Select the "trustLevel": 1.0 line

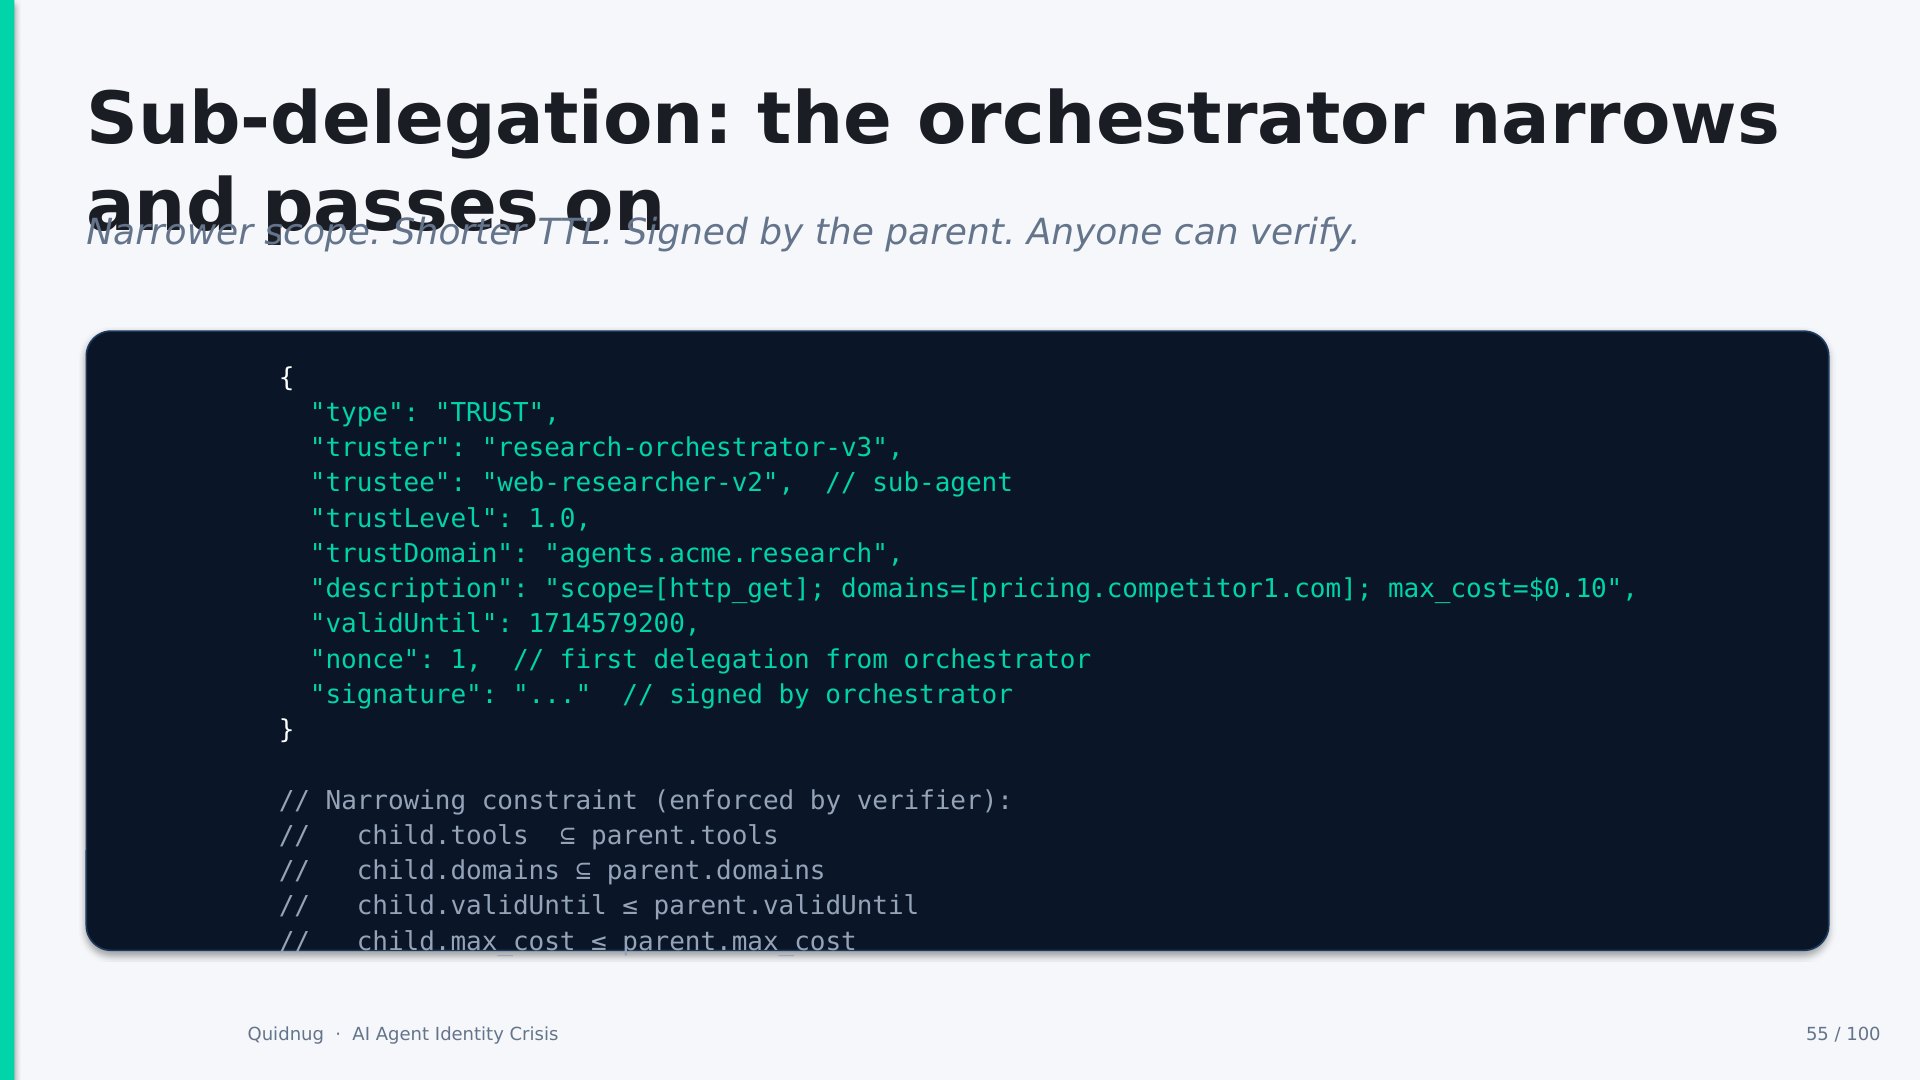(x=450, y=519)
